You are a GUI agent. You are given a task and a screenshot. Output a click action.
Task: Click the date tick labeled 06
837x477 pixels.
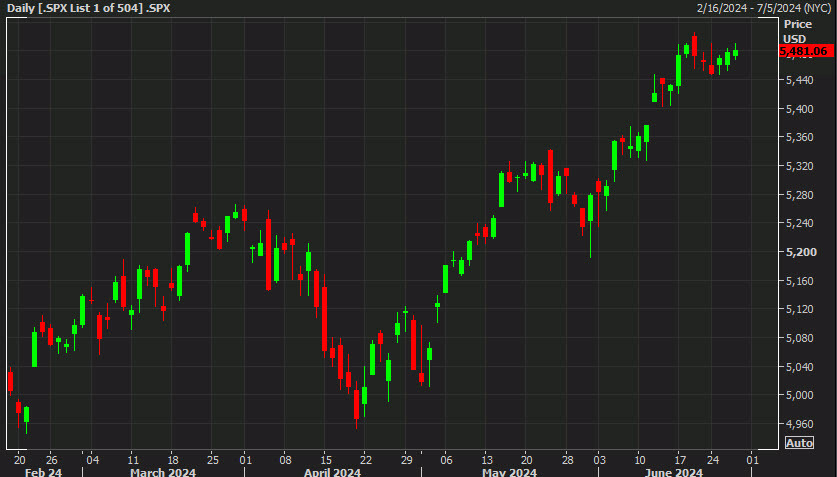[446, 459]
